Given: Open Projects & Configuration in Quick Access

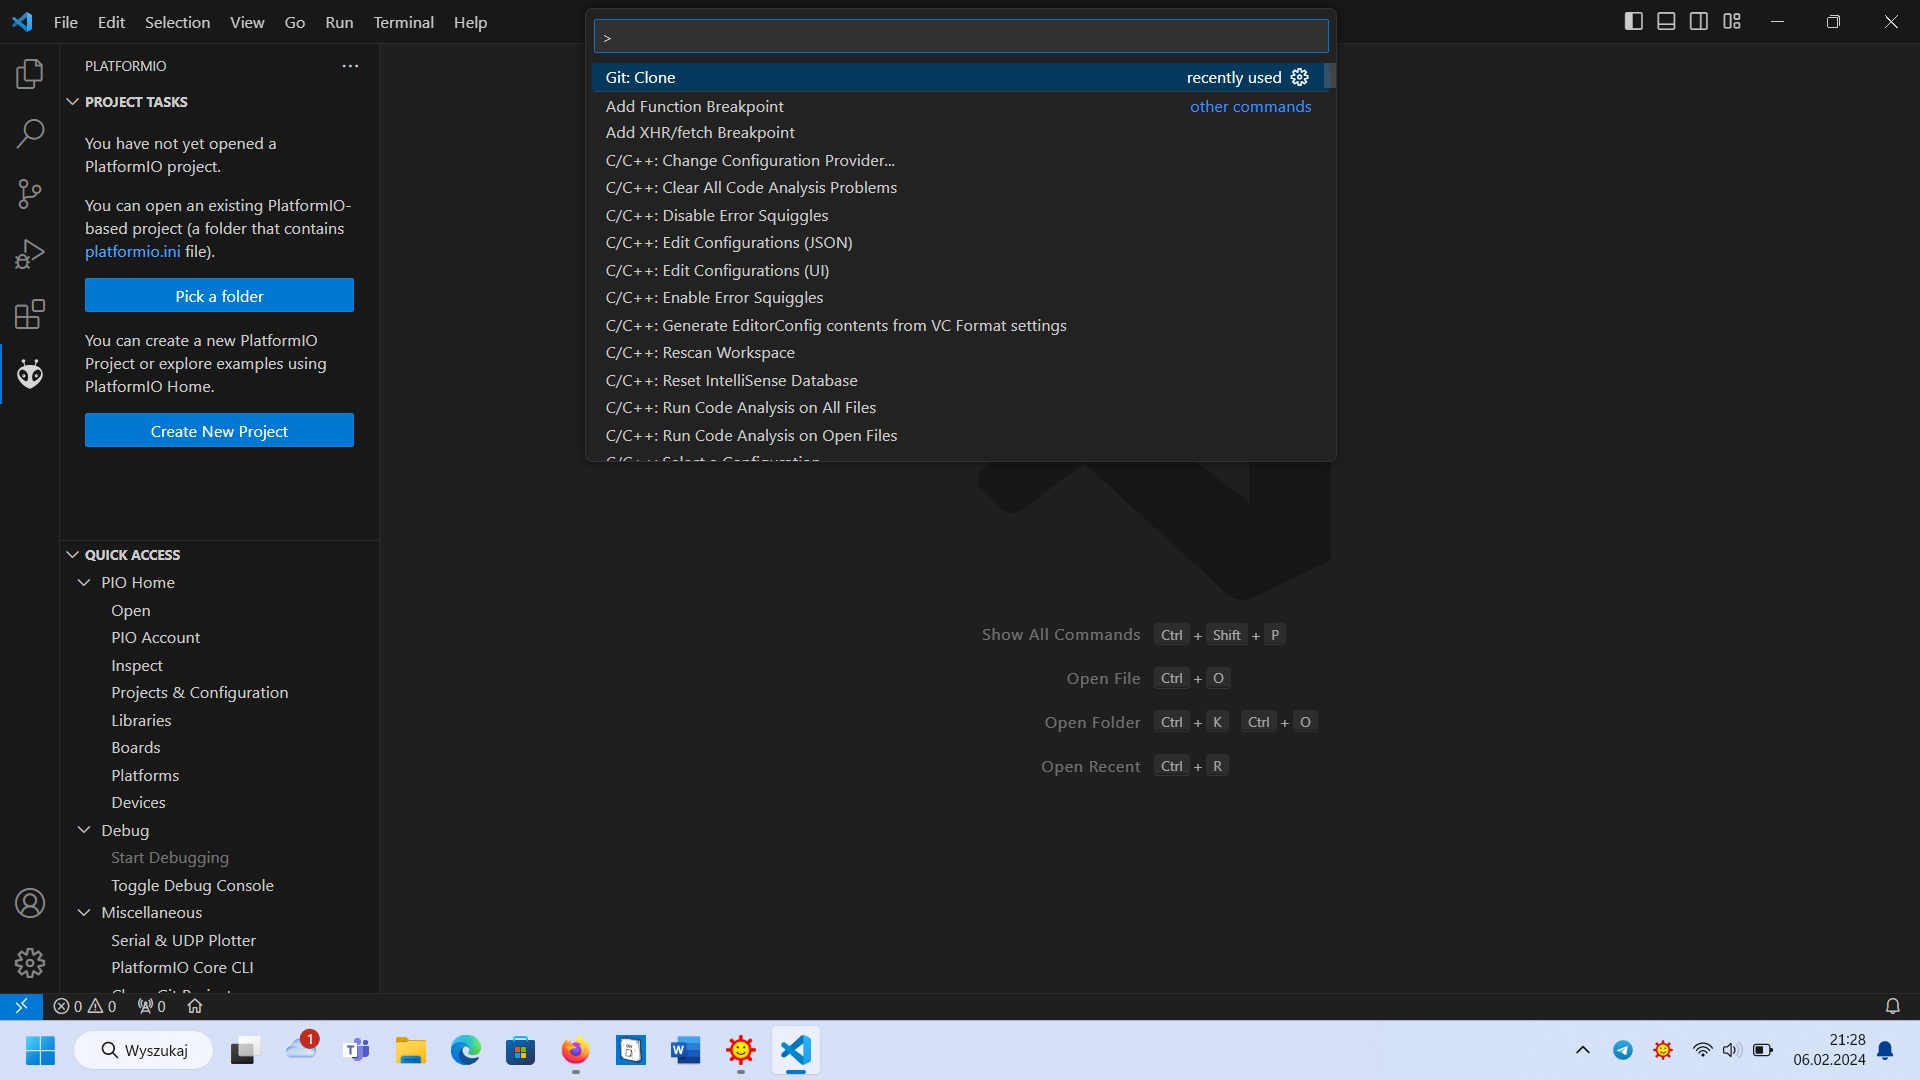Looking at the screenshot, I should click(x=200, y=693).
